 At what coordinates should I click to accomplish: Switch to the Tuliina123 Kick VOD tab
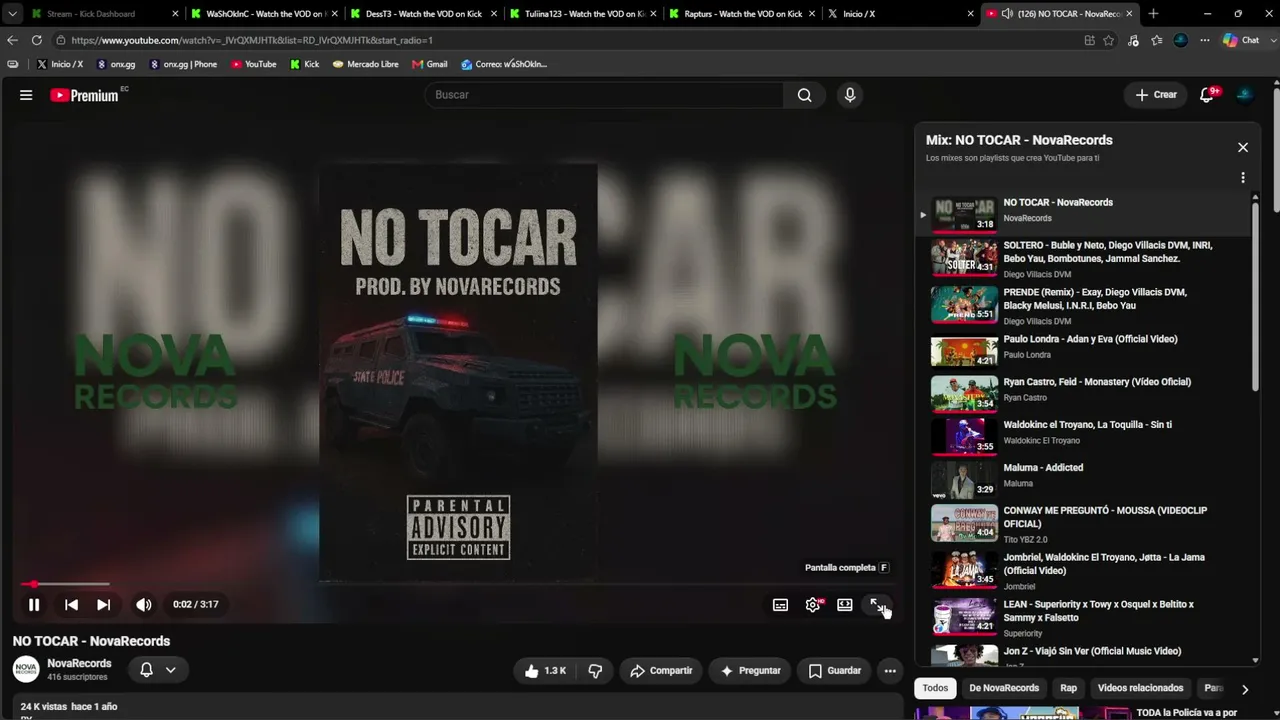coord(583,14)
